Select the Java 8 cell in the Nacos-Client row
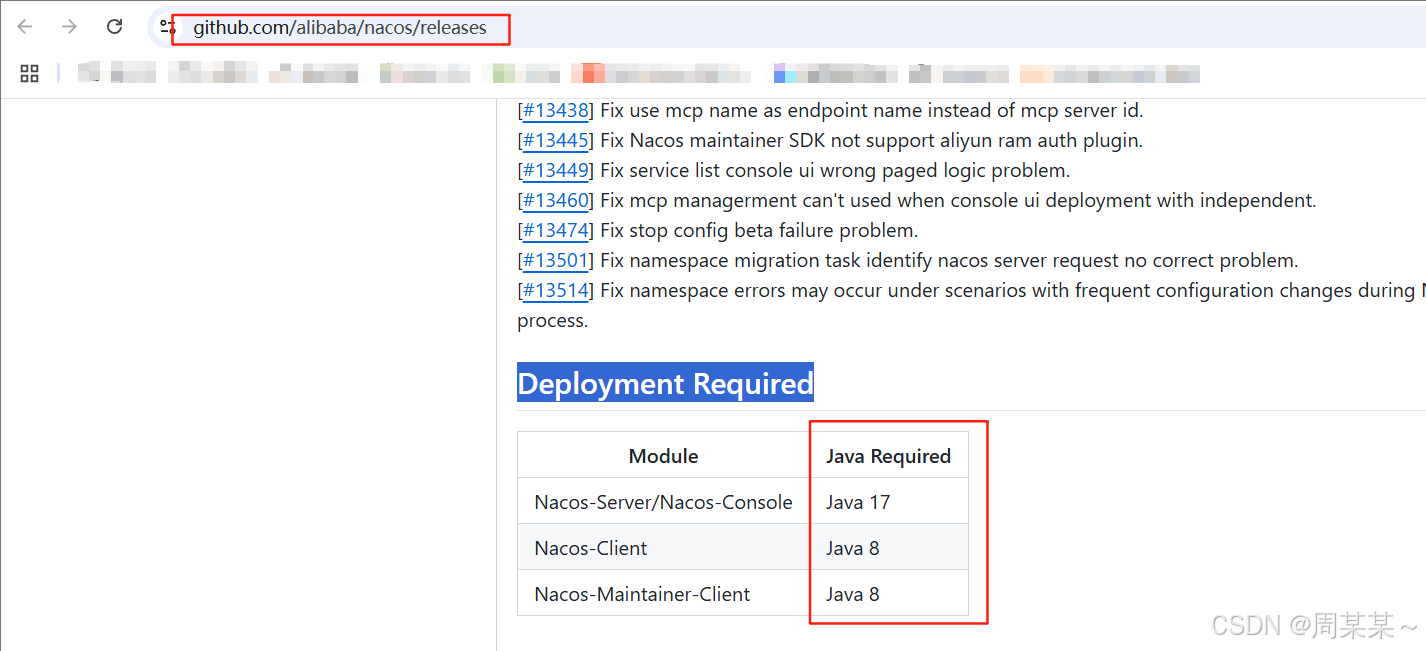The height and width of the screenshot is (651, 1426). pos(888,548)
